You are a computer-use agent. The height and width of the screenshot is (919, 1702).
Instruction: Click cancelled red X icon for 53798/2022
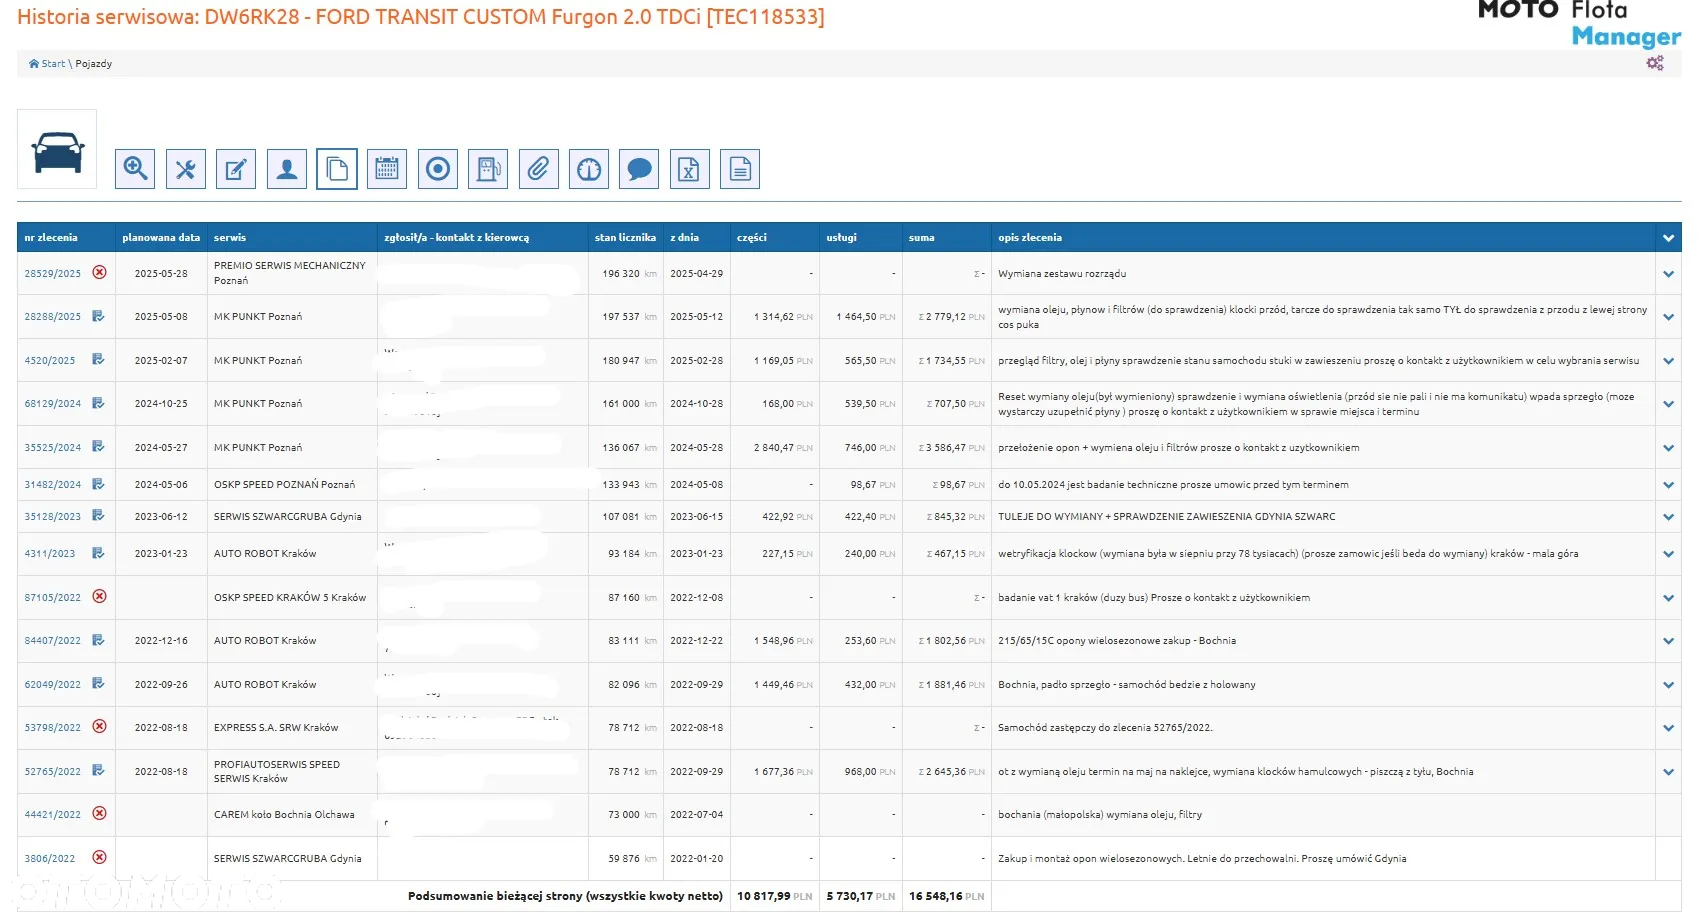[x=99, y=727]
